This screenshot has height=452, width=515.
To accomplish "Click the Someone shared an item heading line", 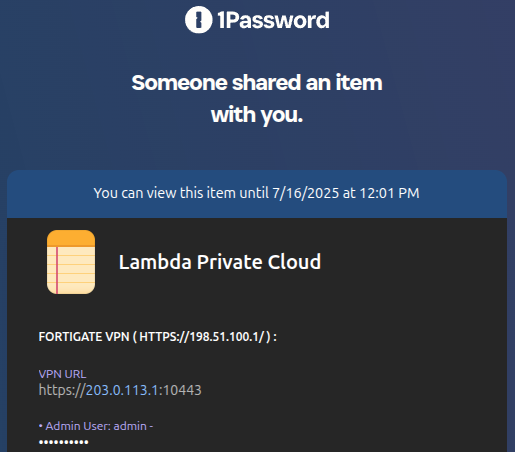I will (x=257, y=82).
